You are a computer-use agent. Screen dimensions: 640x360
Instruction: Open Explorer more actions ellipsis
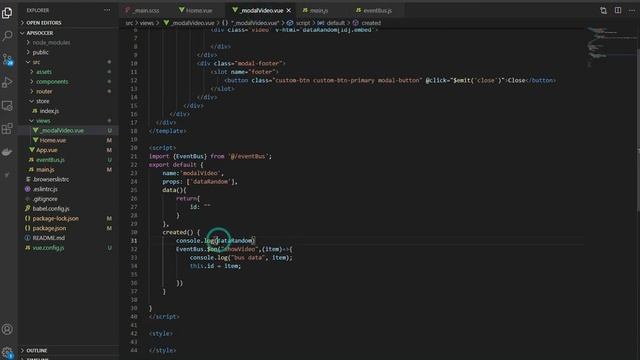107,10
